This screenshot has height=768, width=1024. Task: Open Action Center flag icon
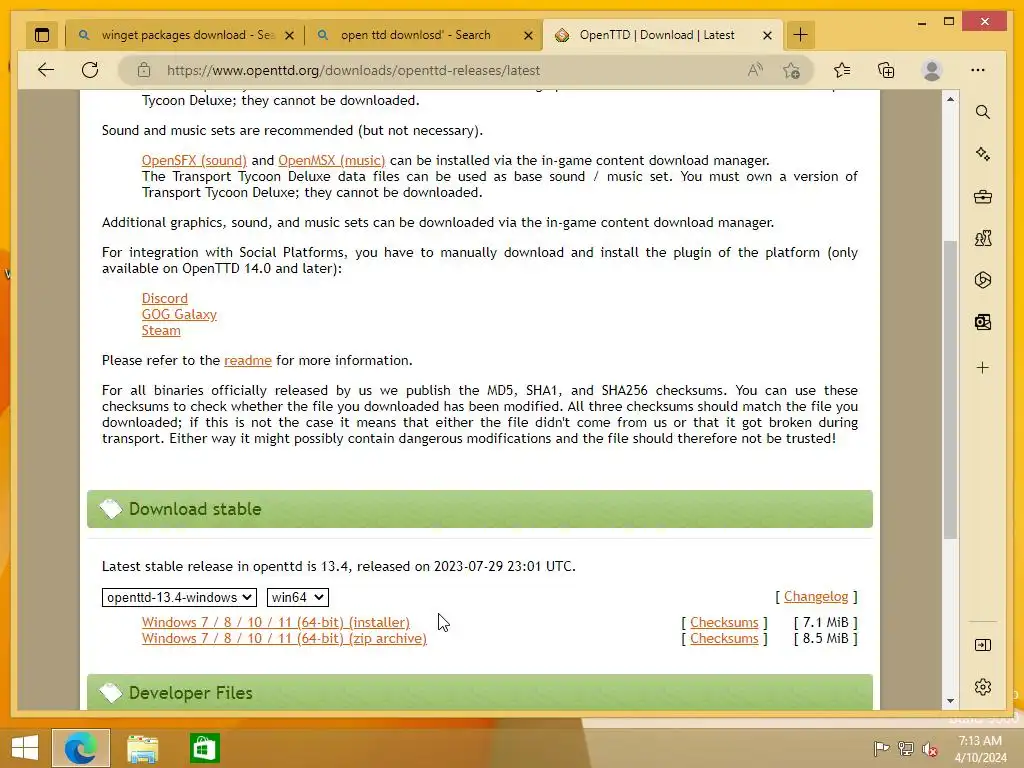[x=881, y=749]
